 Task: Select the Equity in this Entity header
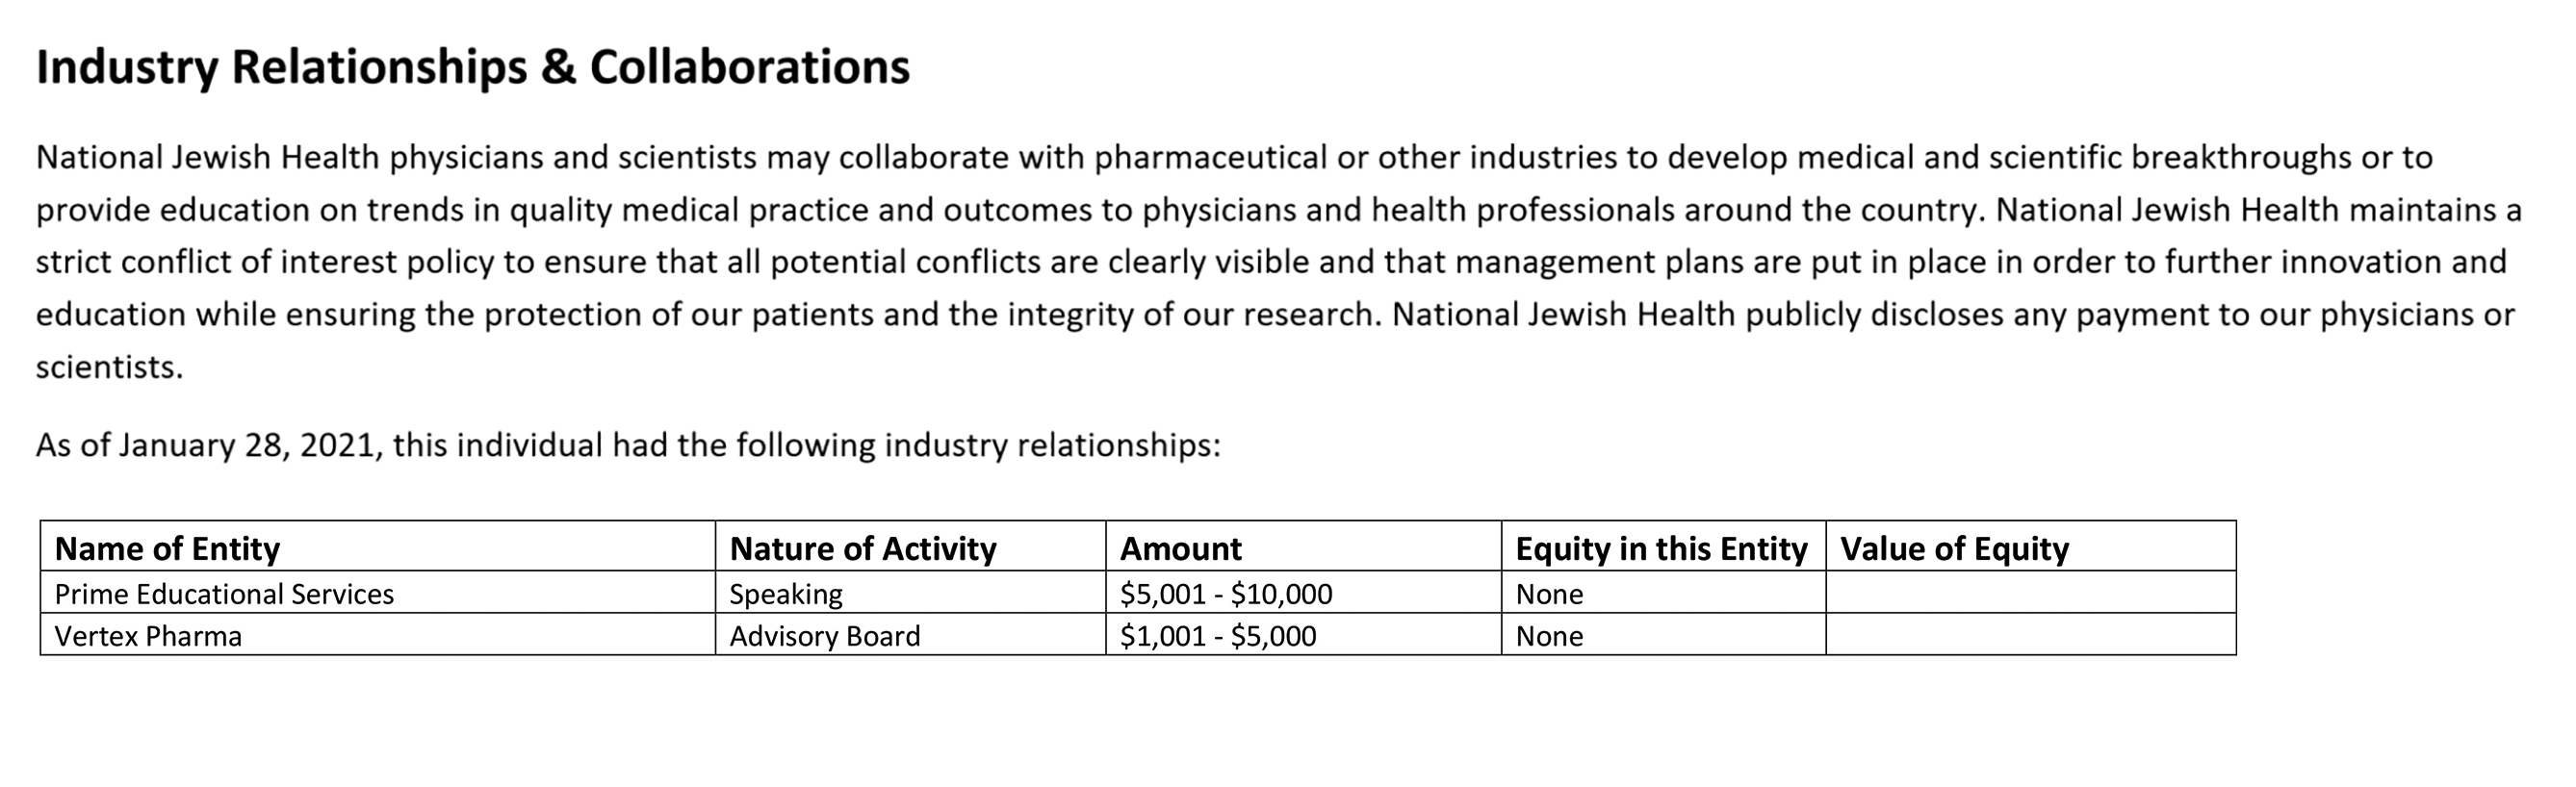(1661, 548)
